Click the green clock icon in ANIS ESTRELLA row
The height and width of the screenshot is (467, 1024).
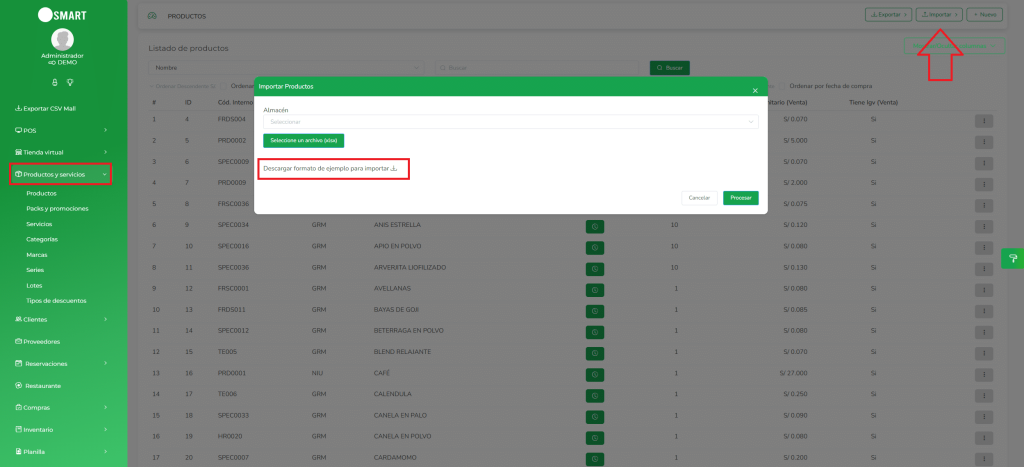tap(595, 225)
